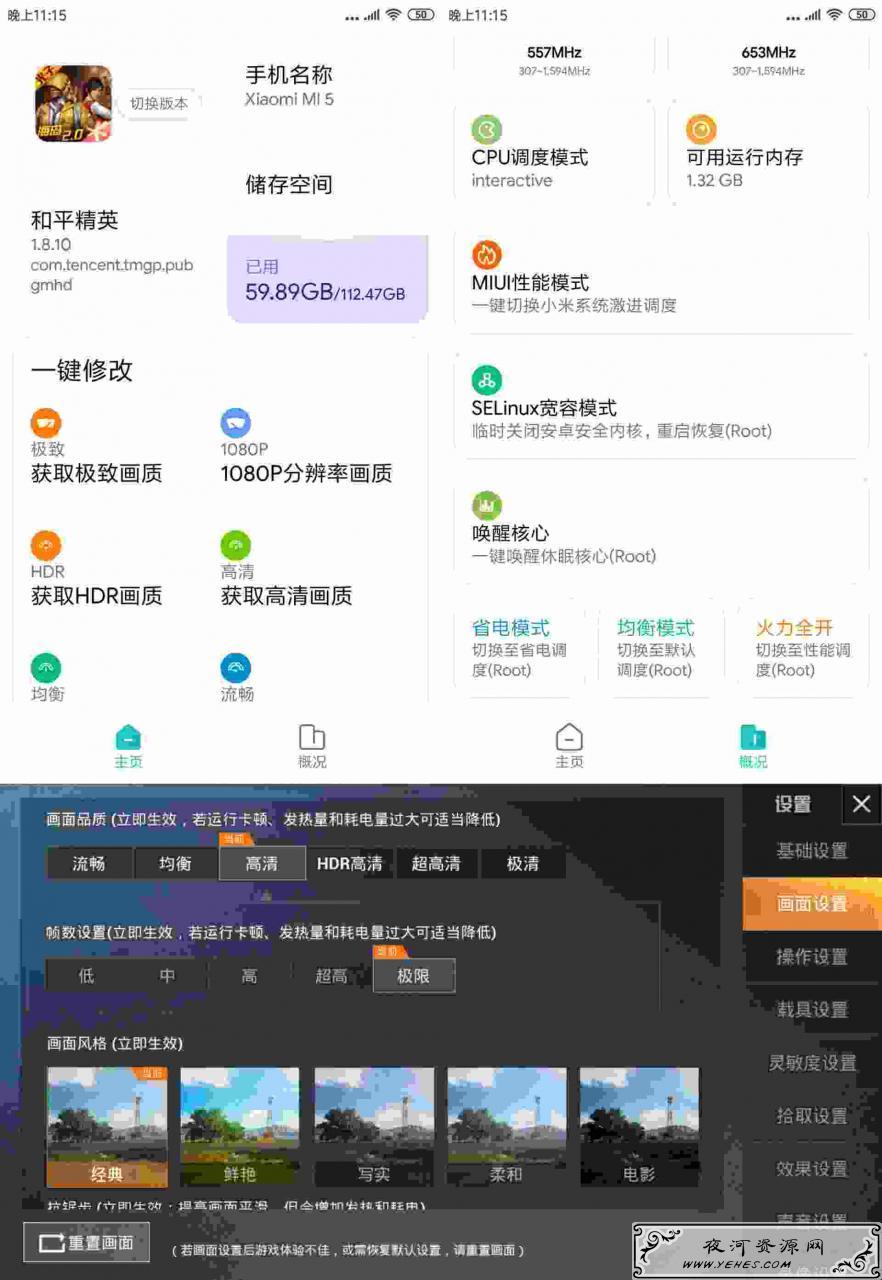The height and width of the screenshot is (1280, 882).
Task: Set frame rate to 极限
Action: 414,976
